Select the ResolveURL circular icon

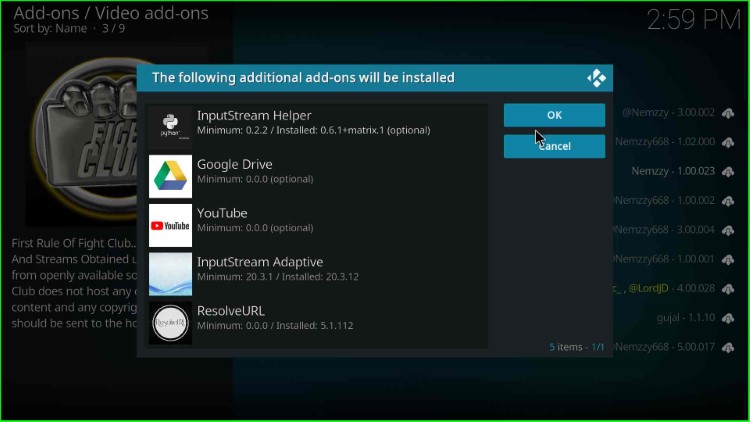(170, 323)
